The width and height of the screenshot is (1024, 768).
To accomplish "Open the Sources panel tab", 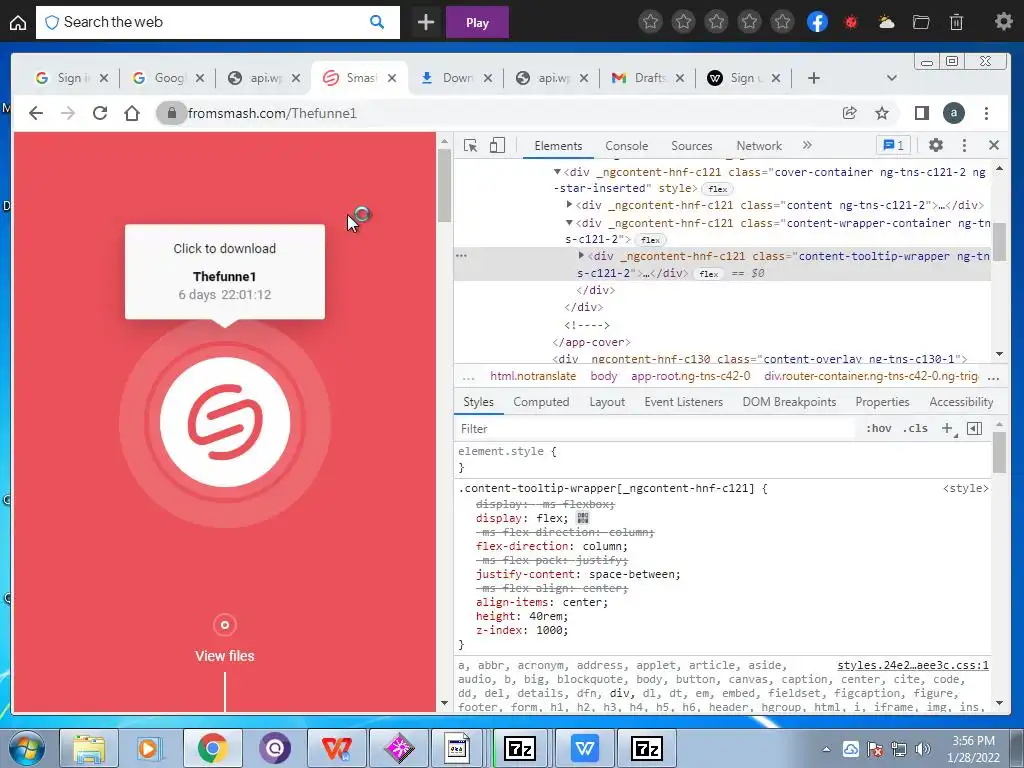I will 692,146.
